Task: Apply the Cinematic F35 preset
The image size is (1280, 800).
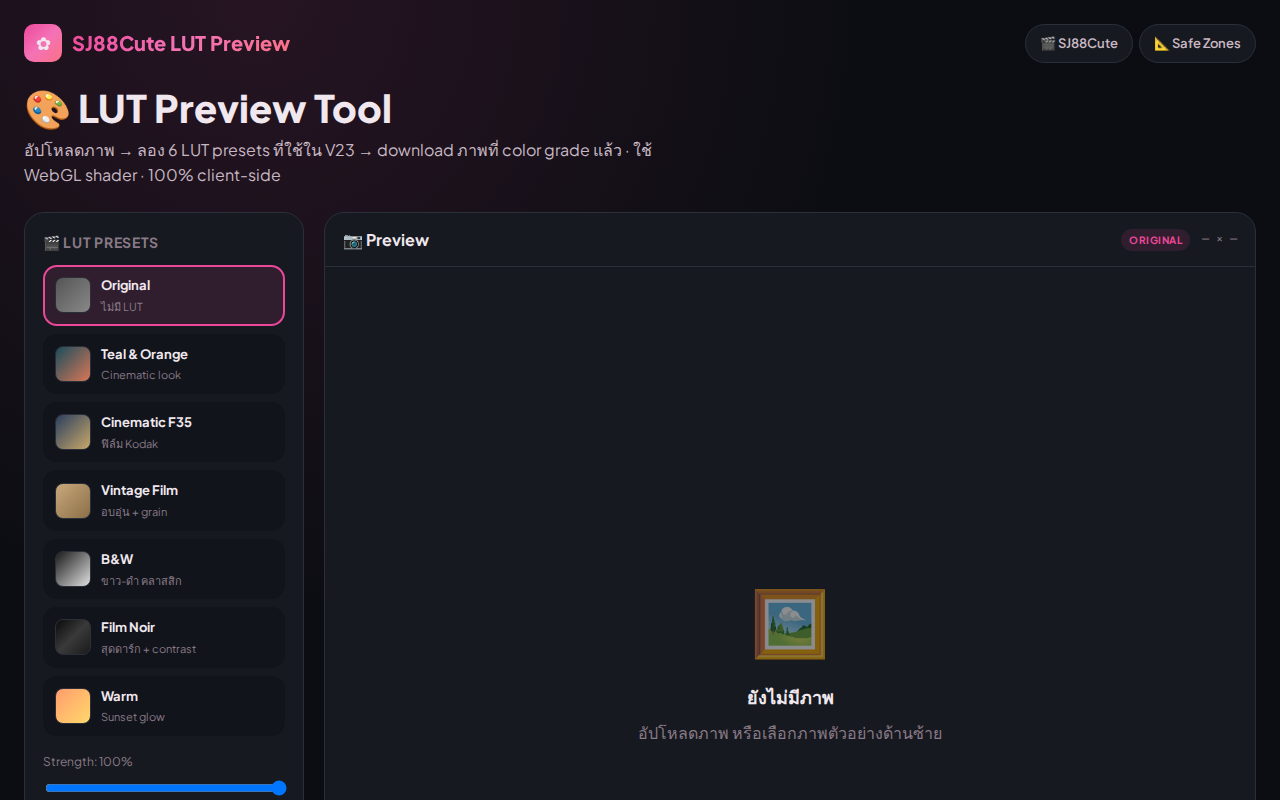Action: click(x=164, y=432)
